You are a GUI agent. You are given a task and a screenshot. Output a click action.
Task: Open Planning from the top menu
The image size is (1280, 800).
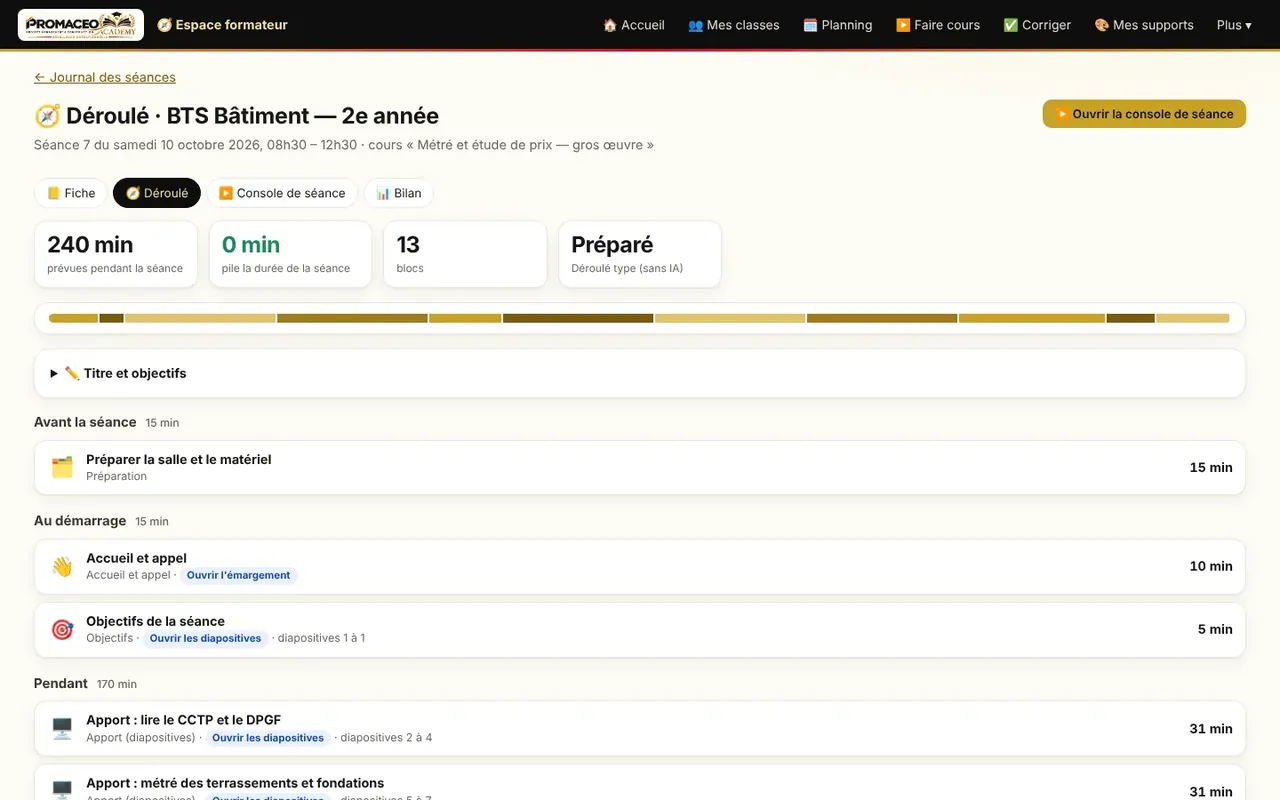[838, 25]
